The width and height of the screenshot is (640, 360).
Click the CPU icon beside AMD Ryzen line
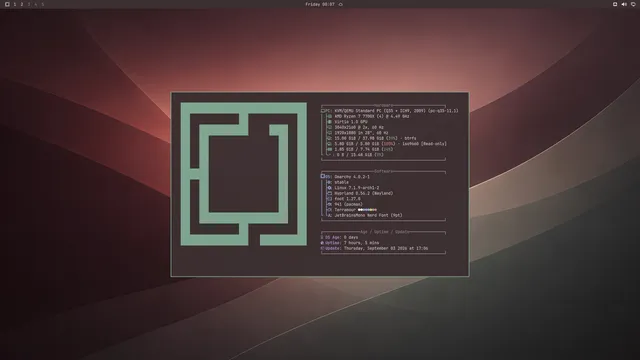coord(329,116)
